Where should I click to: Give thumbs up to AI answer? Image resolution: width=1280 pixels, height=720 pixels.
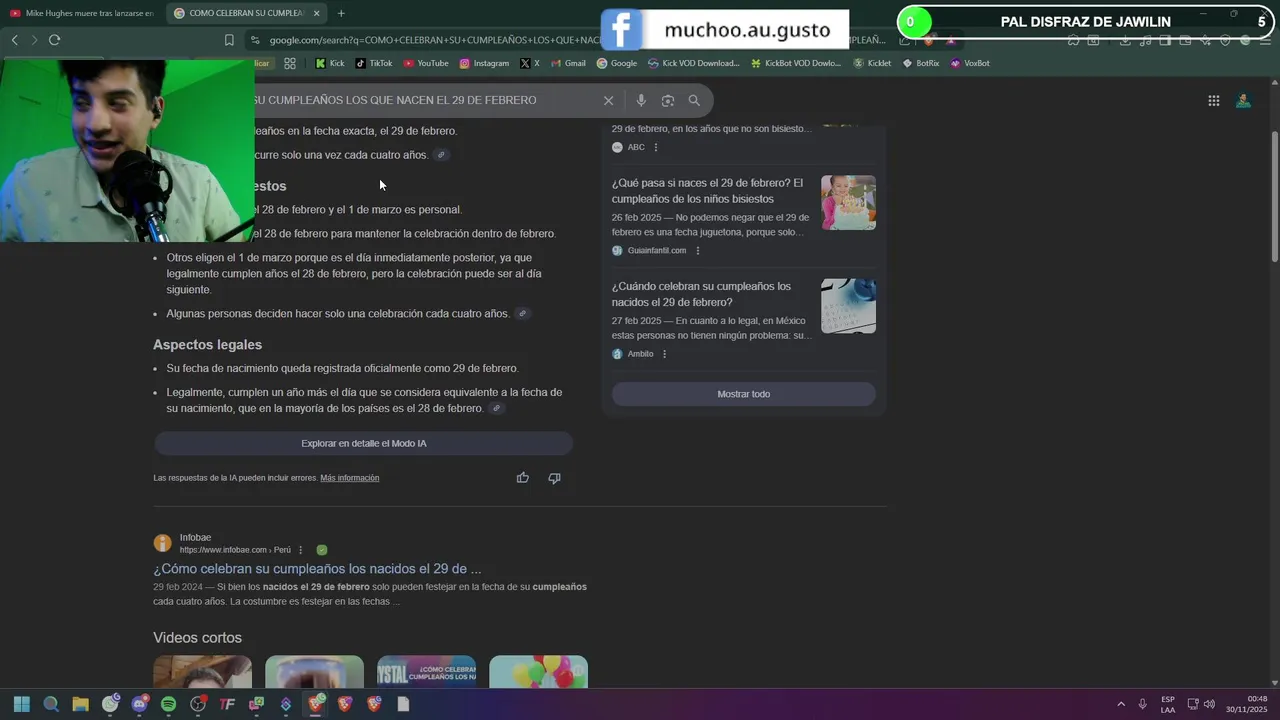pos(522,478)
